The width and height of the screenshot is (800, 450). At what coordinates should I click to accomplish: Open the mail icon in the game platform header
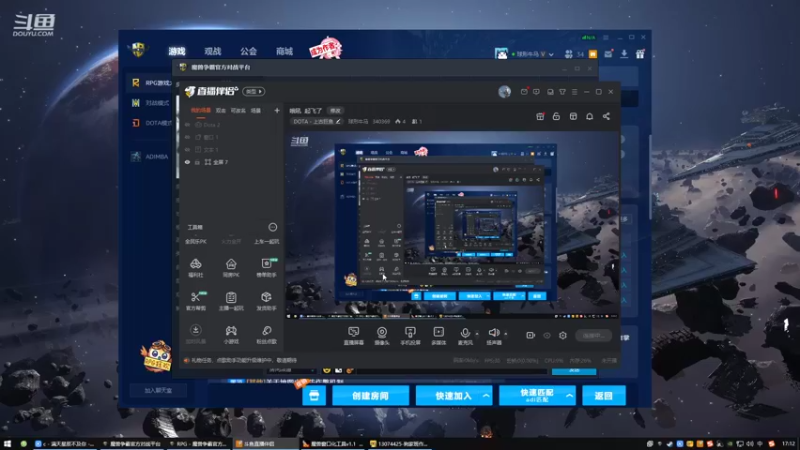(x=608, y=54)
